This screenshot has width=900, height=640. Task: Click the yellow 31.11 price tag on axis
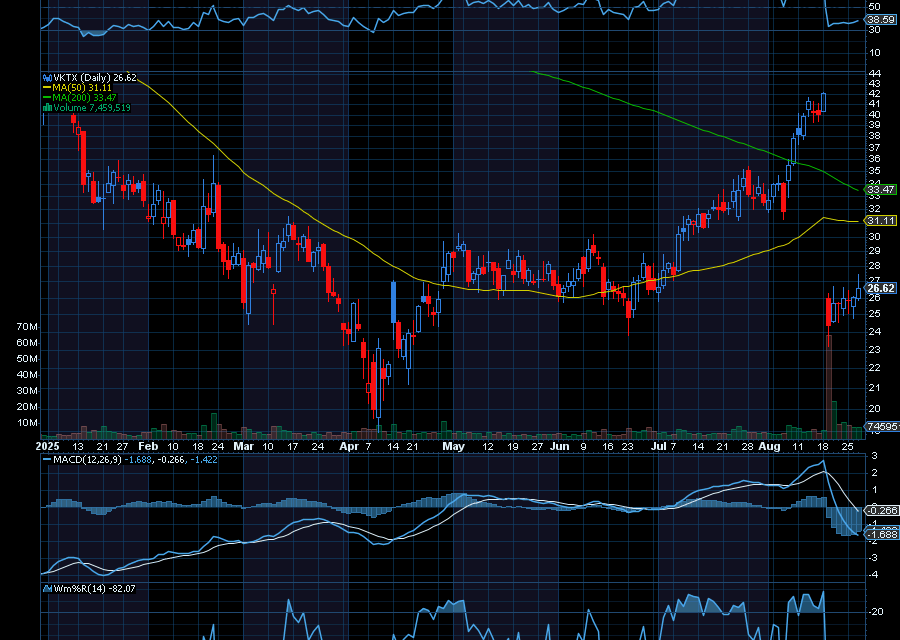[x=881, y=221]
